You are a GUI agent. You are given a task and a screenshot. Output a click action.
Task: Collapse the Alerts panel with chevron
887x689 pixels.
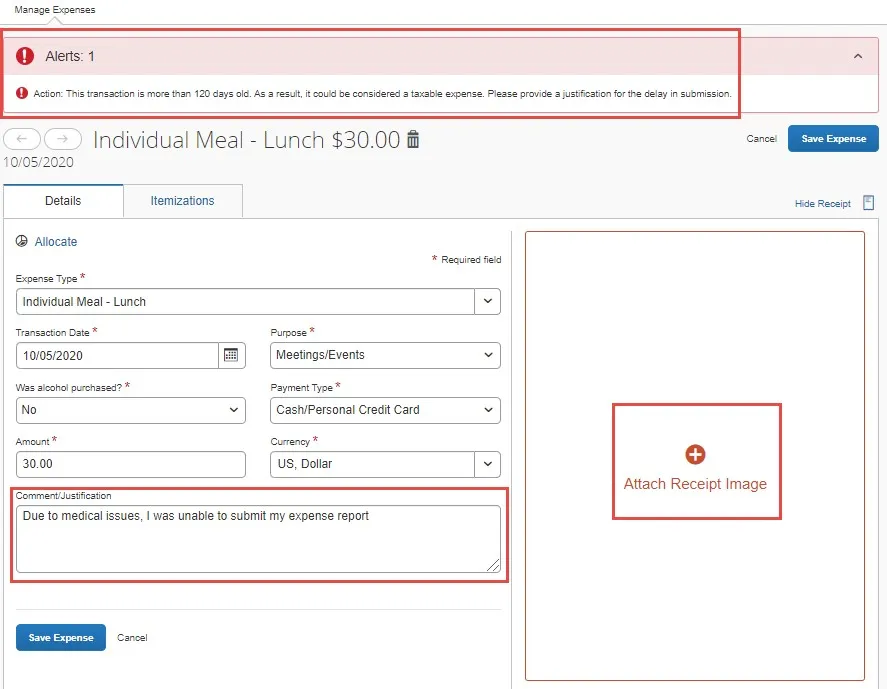(858, 56)
